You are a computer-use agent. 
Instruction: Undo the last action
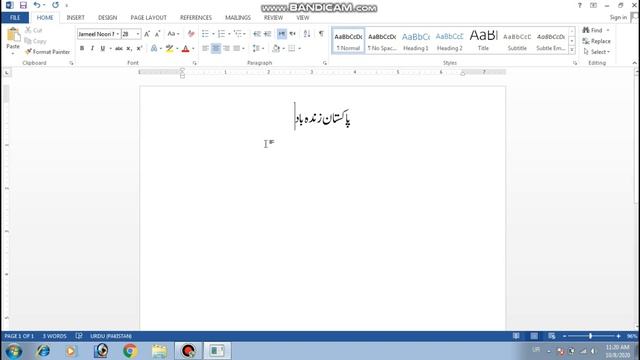tap(37, 5)
